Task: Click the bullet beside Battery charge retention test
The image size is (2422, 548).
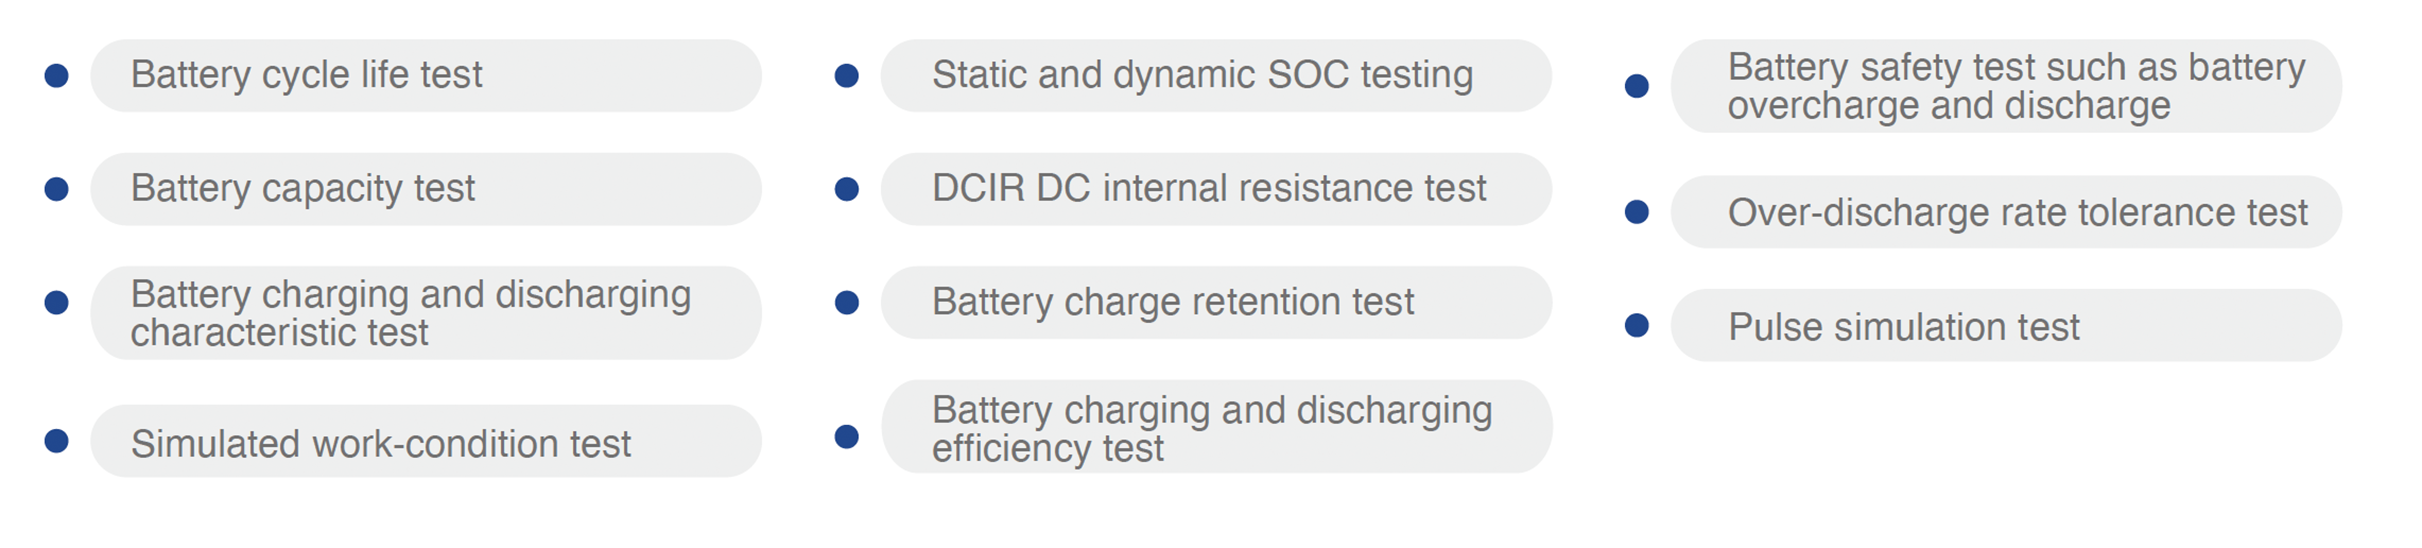Action: [847, 302]
